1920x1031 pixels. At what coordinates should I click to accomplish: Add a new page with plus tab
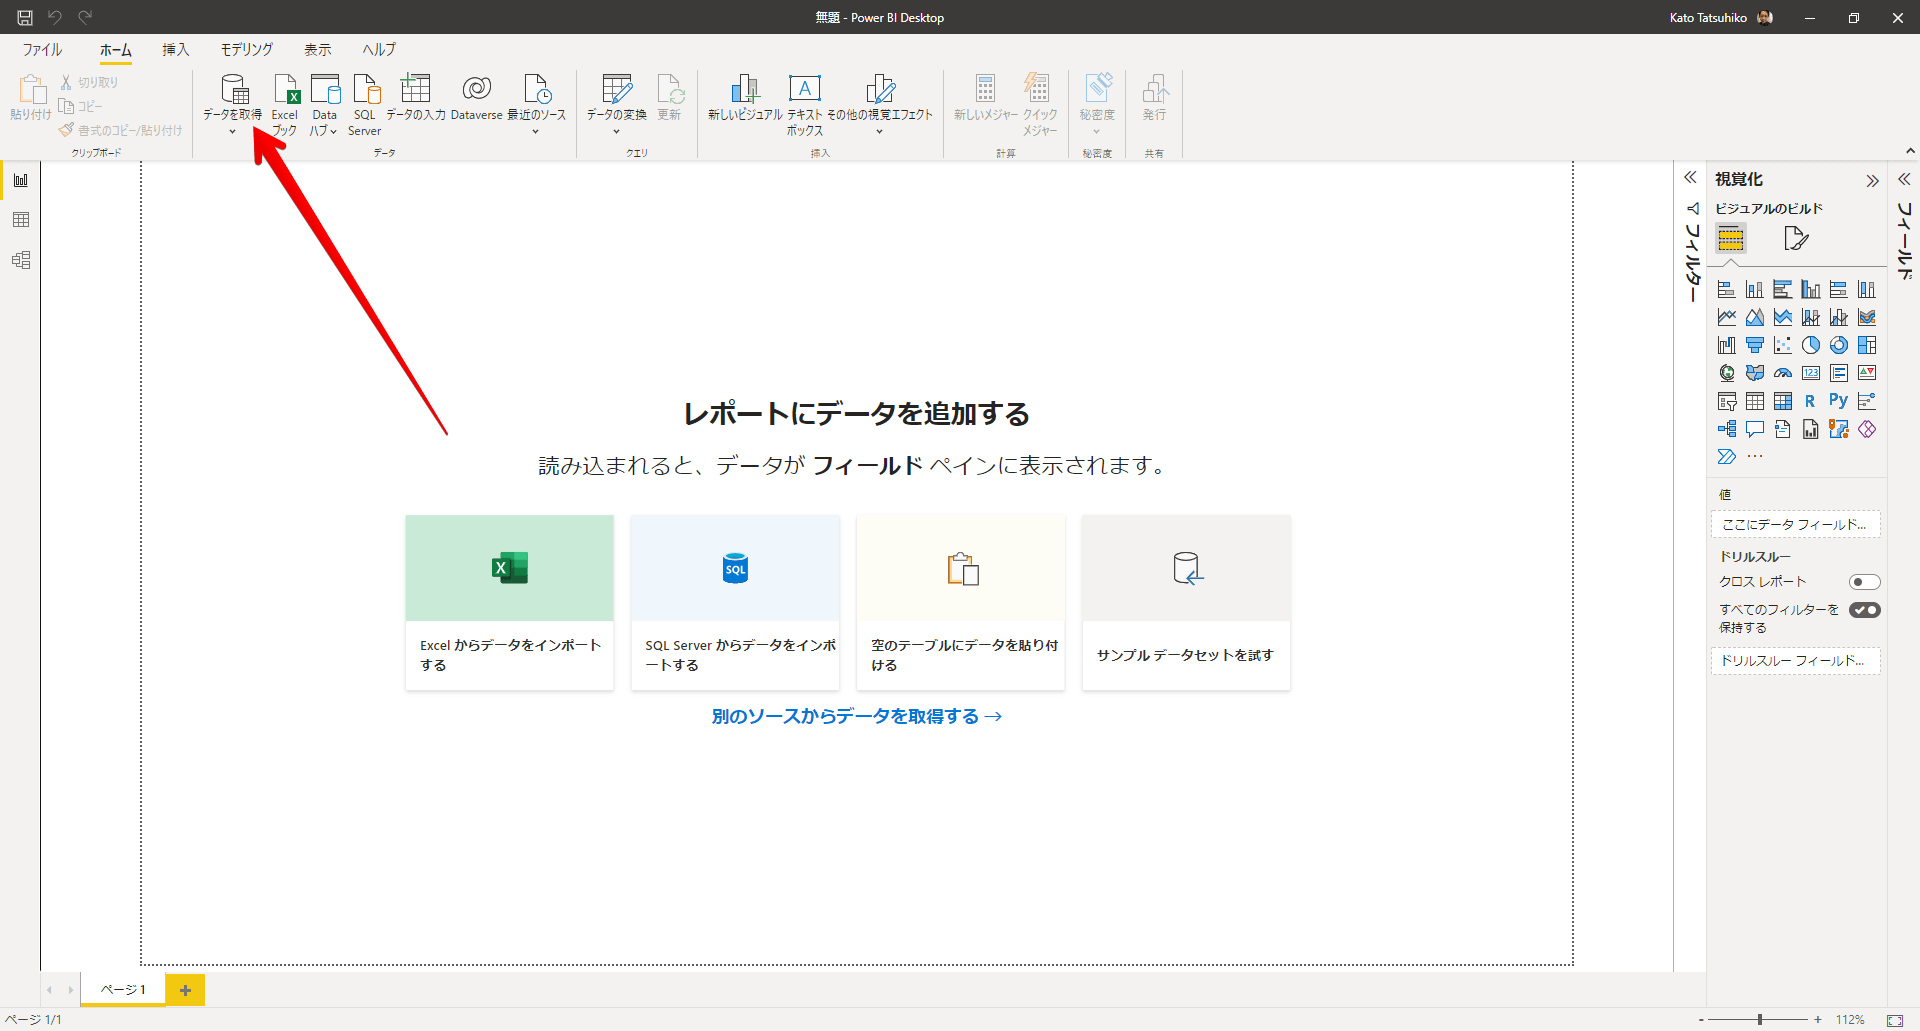point(185,990)
